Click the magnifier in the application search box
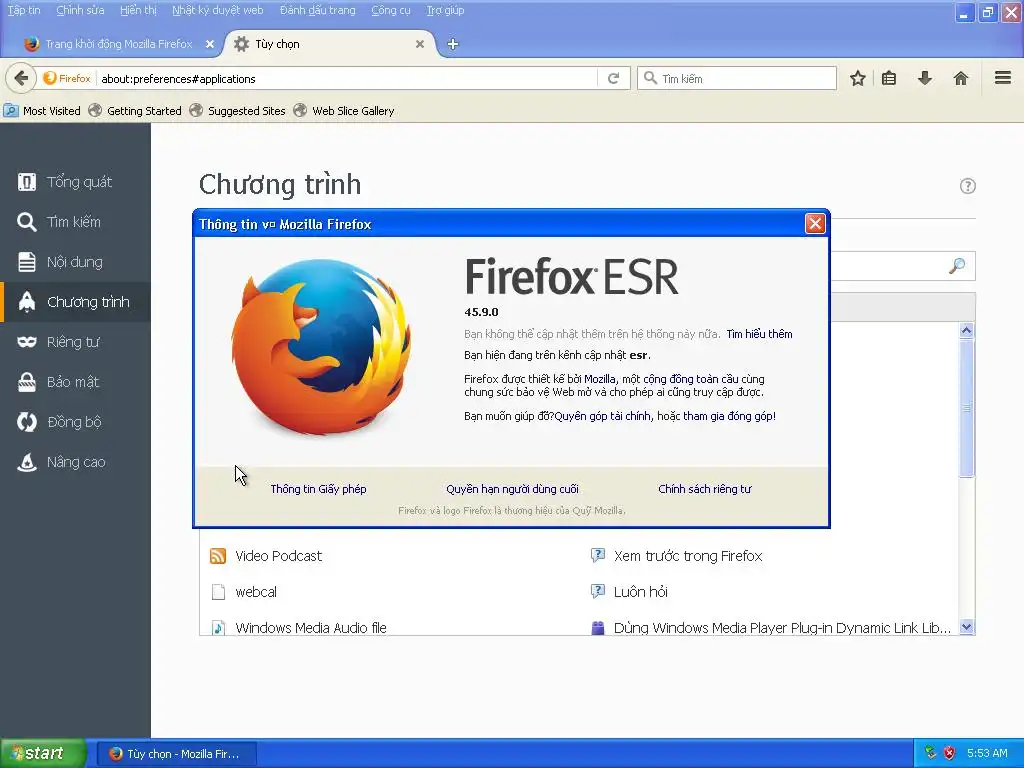Image resolution: width=1024 pixels, height=768 pixels. 957,266
